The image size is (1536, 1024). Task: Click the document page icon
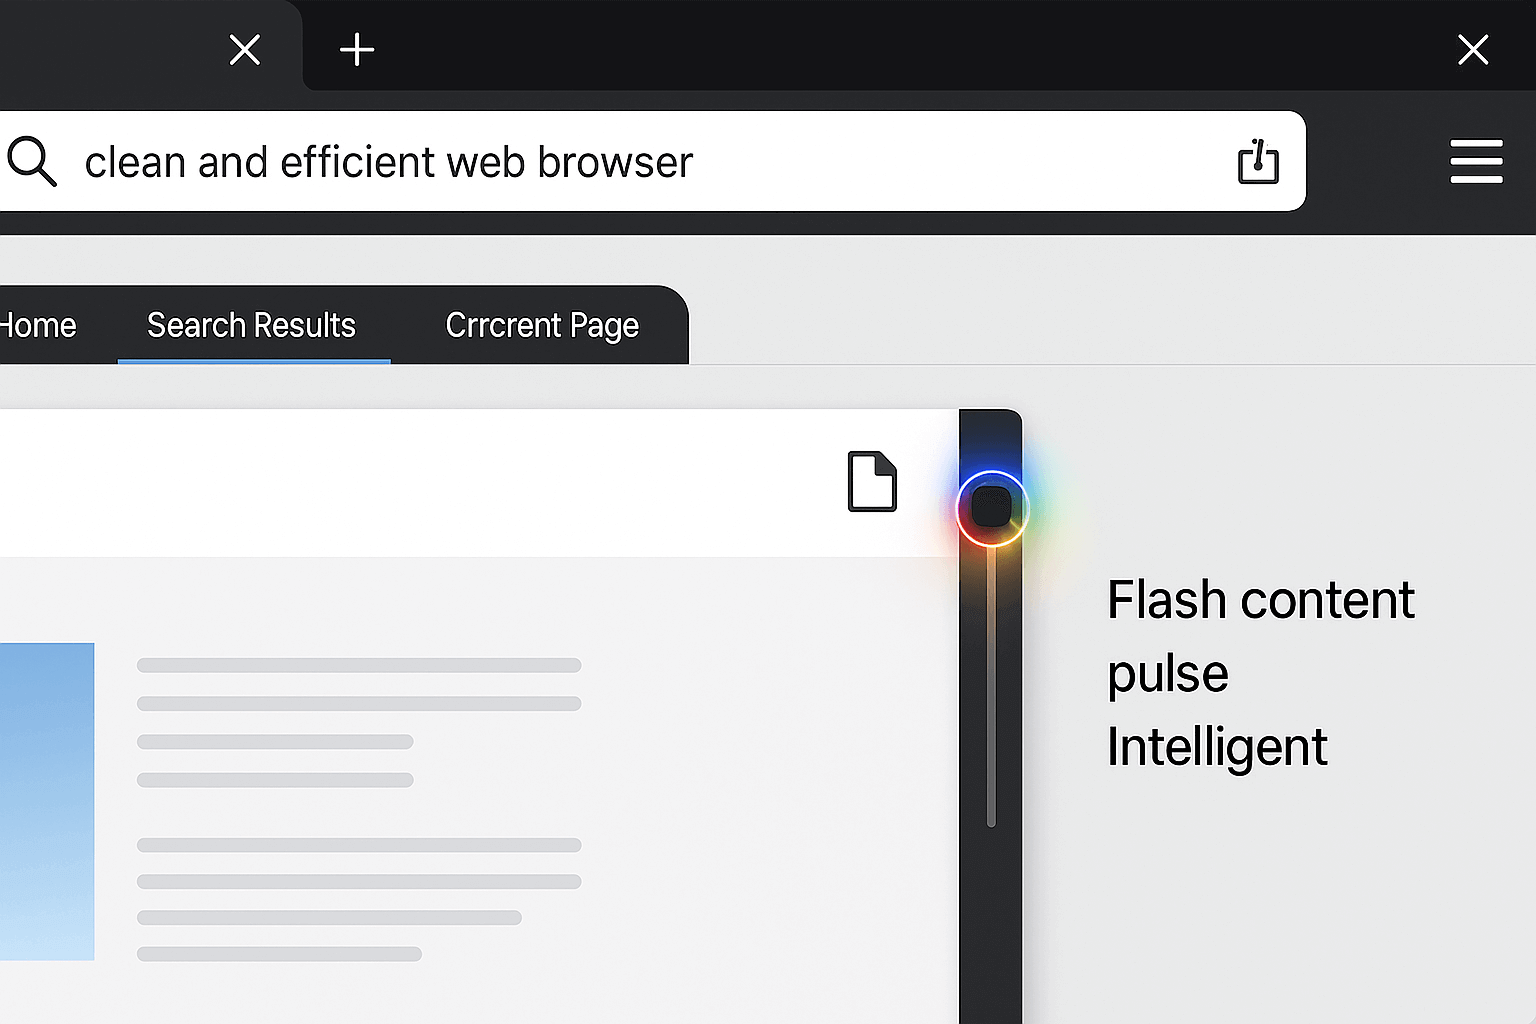[x=872, y=482]
